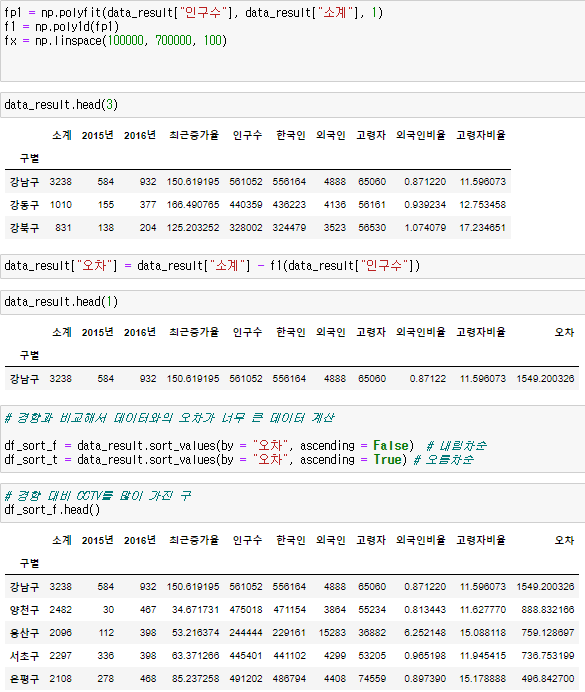
Task: Select the 강동구 row label
Action: 24,205
